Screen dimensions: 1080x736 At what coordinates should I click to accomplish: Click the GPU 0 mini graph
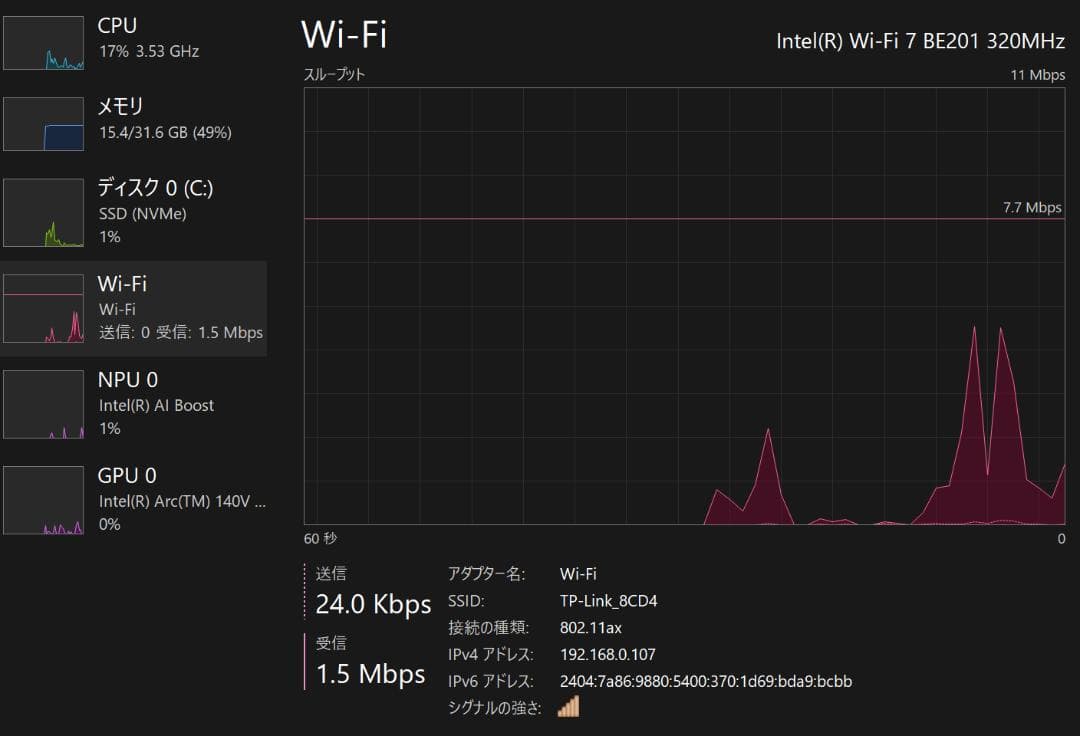[43, 500]
